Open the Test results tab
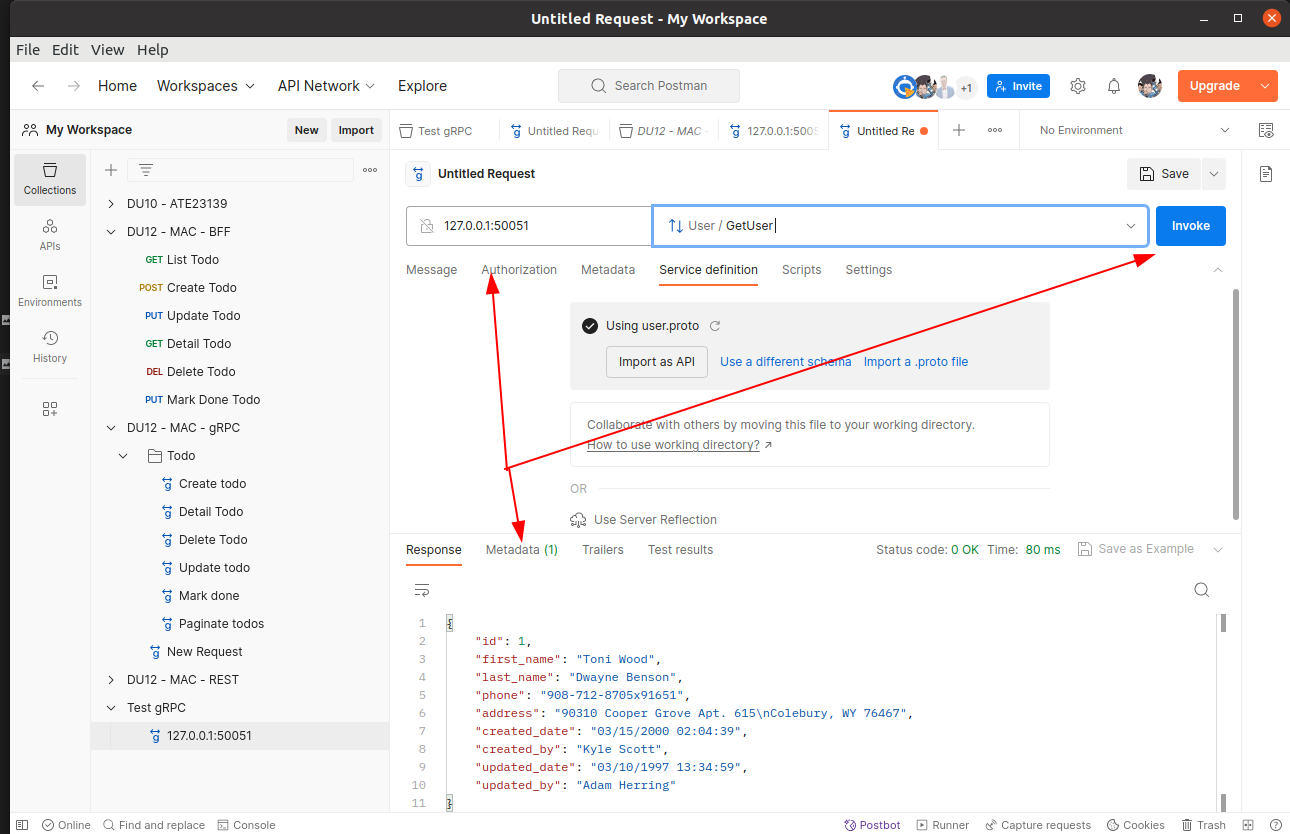This screenshot has height=834, width=1290. click(x=681, y=550)
